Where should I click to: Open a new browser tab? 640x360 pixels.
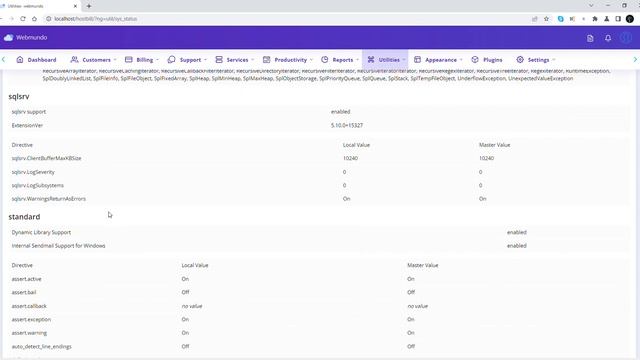click(x=89, y=6)
